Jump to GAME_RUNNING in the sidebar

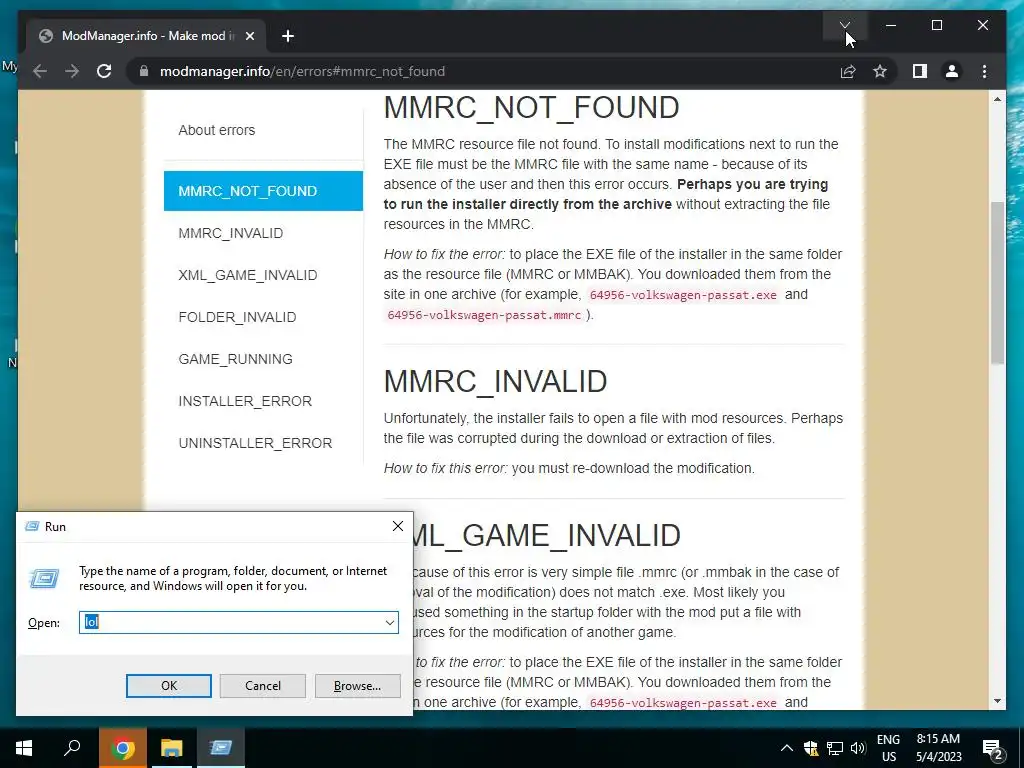[x=235, y=359]
